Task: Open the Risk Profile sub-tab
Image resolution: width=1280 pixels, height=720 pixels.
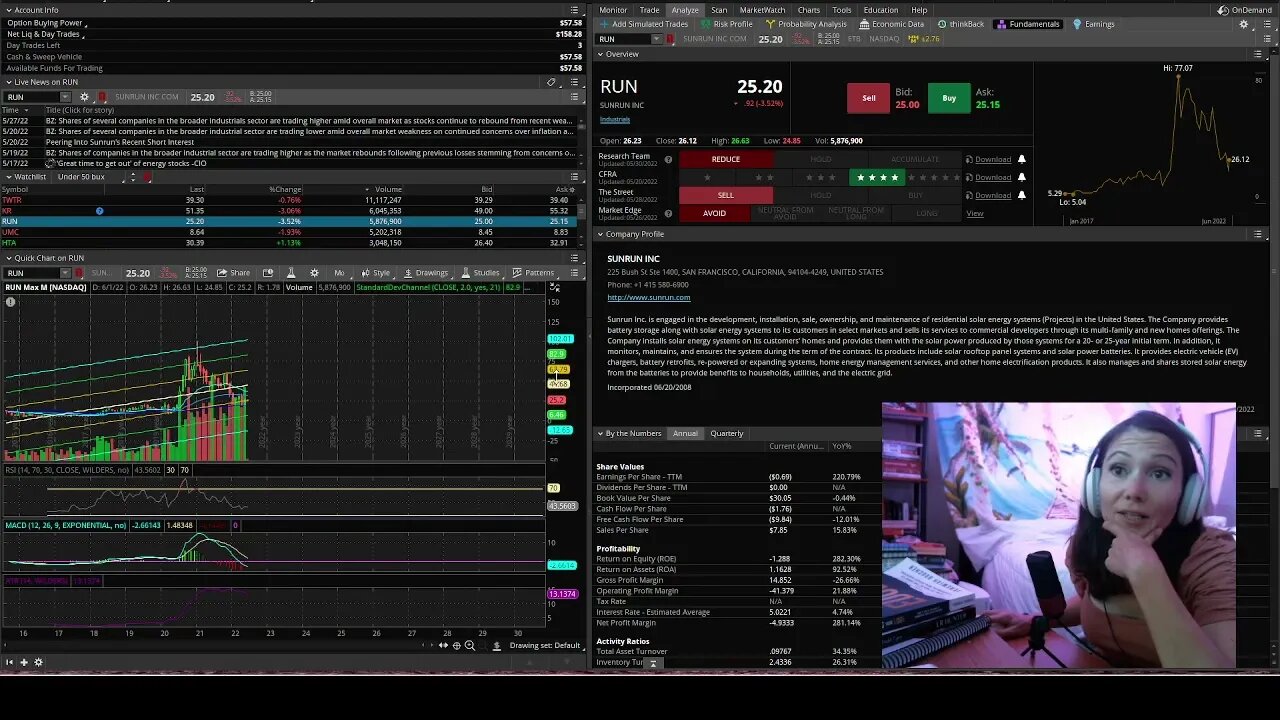Action: click(726, 24)
